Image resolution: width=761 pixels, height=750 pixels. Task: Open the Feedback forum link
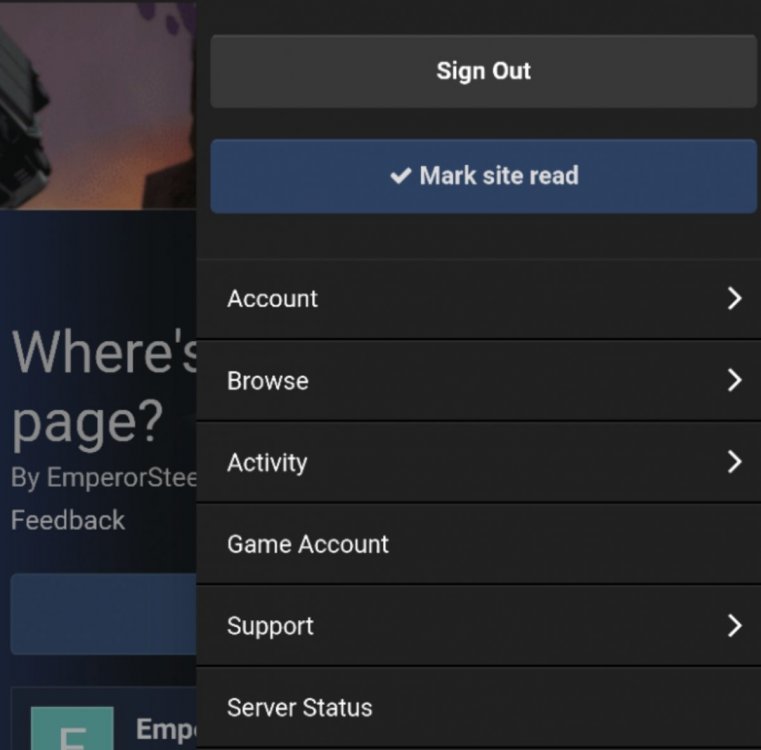(x=68, y=520)
